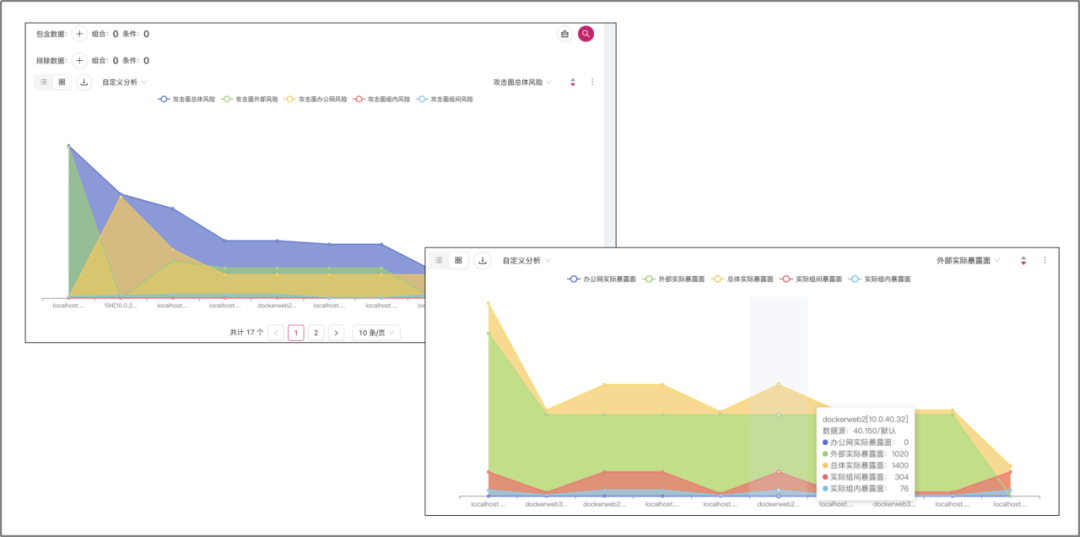Switch to list view in the 攻击面总体风险 panel
The image size is (1080, 537).
tap(43, 82)
